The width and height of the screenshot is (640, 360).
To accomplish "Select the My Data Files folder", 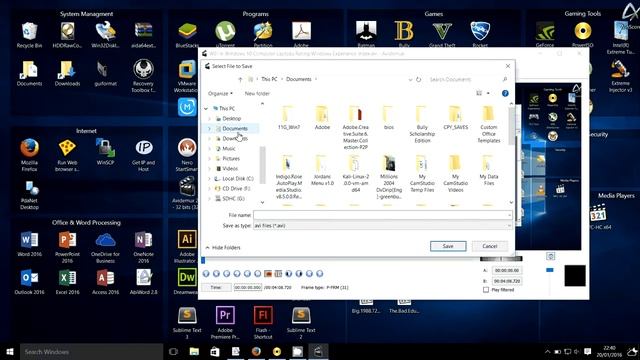I will (x=489, y=171).
